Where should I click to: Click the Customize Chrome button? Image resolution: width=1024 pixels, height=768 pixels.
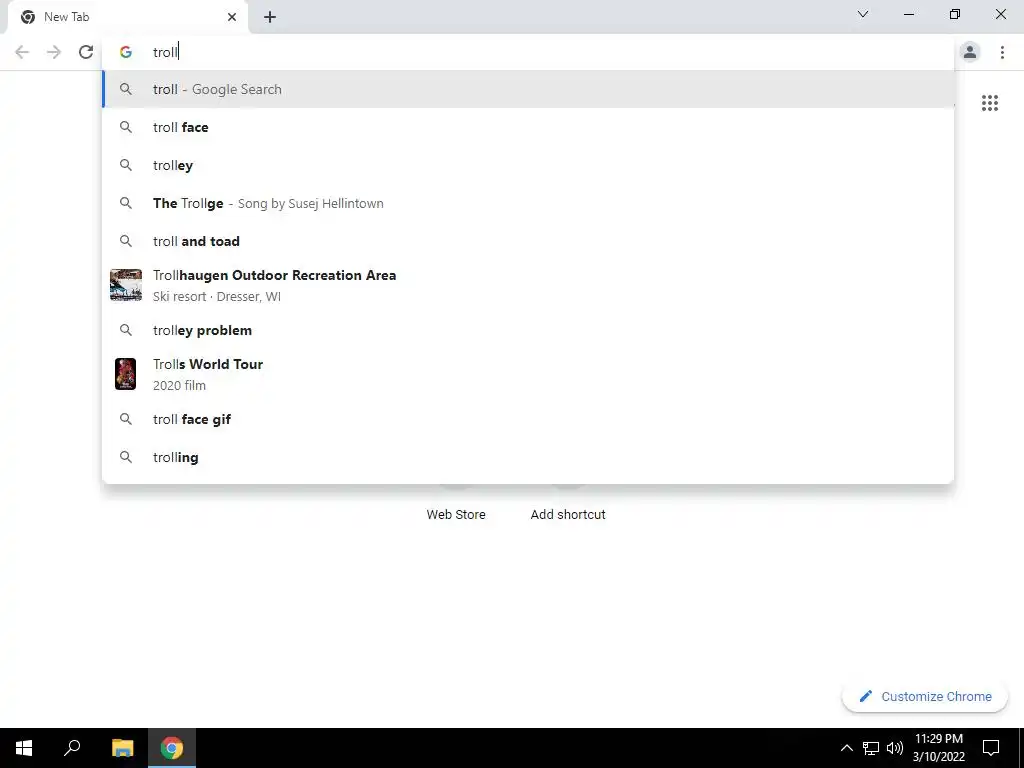pyautogui.click(x=925, y=697)
